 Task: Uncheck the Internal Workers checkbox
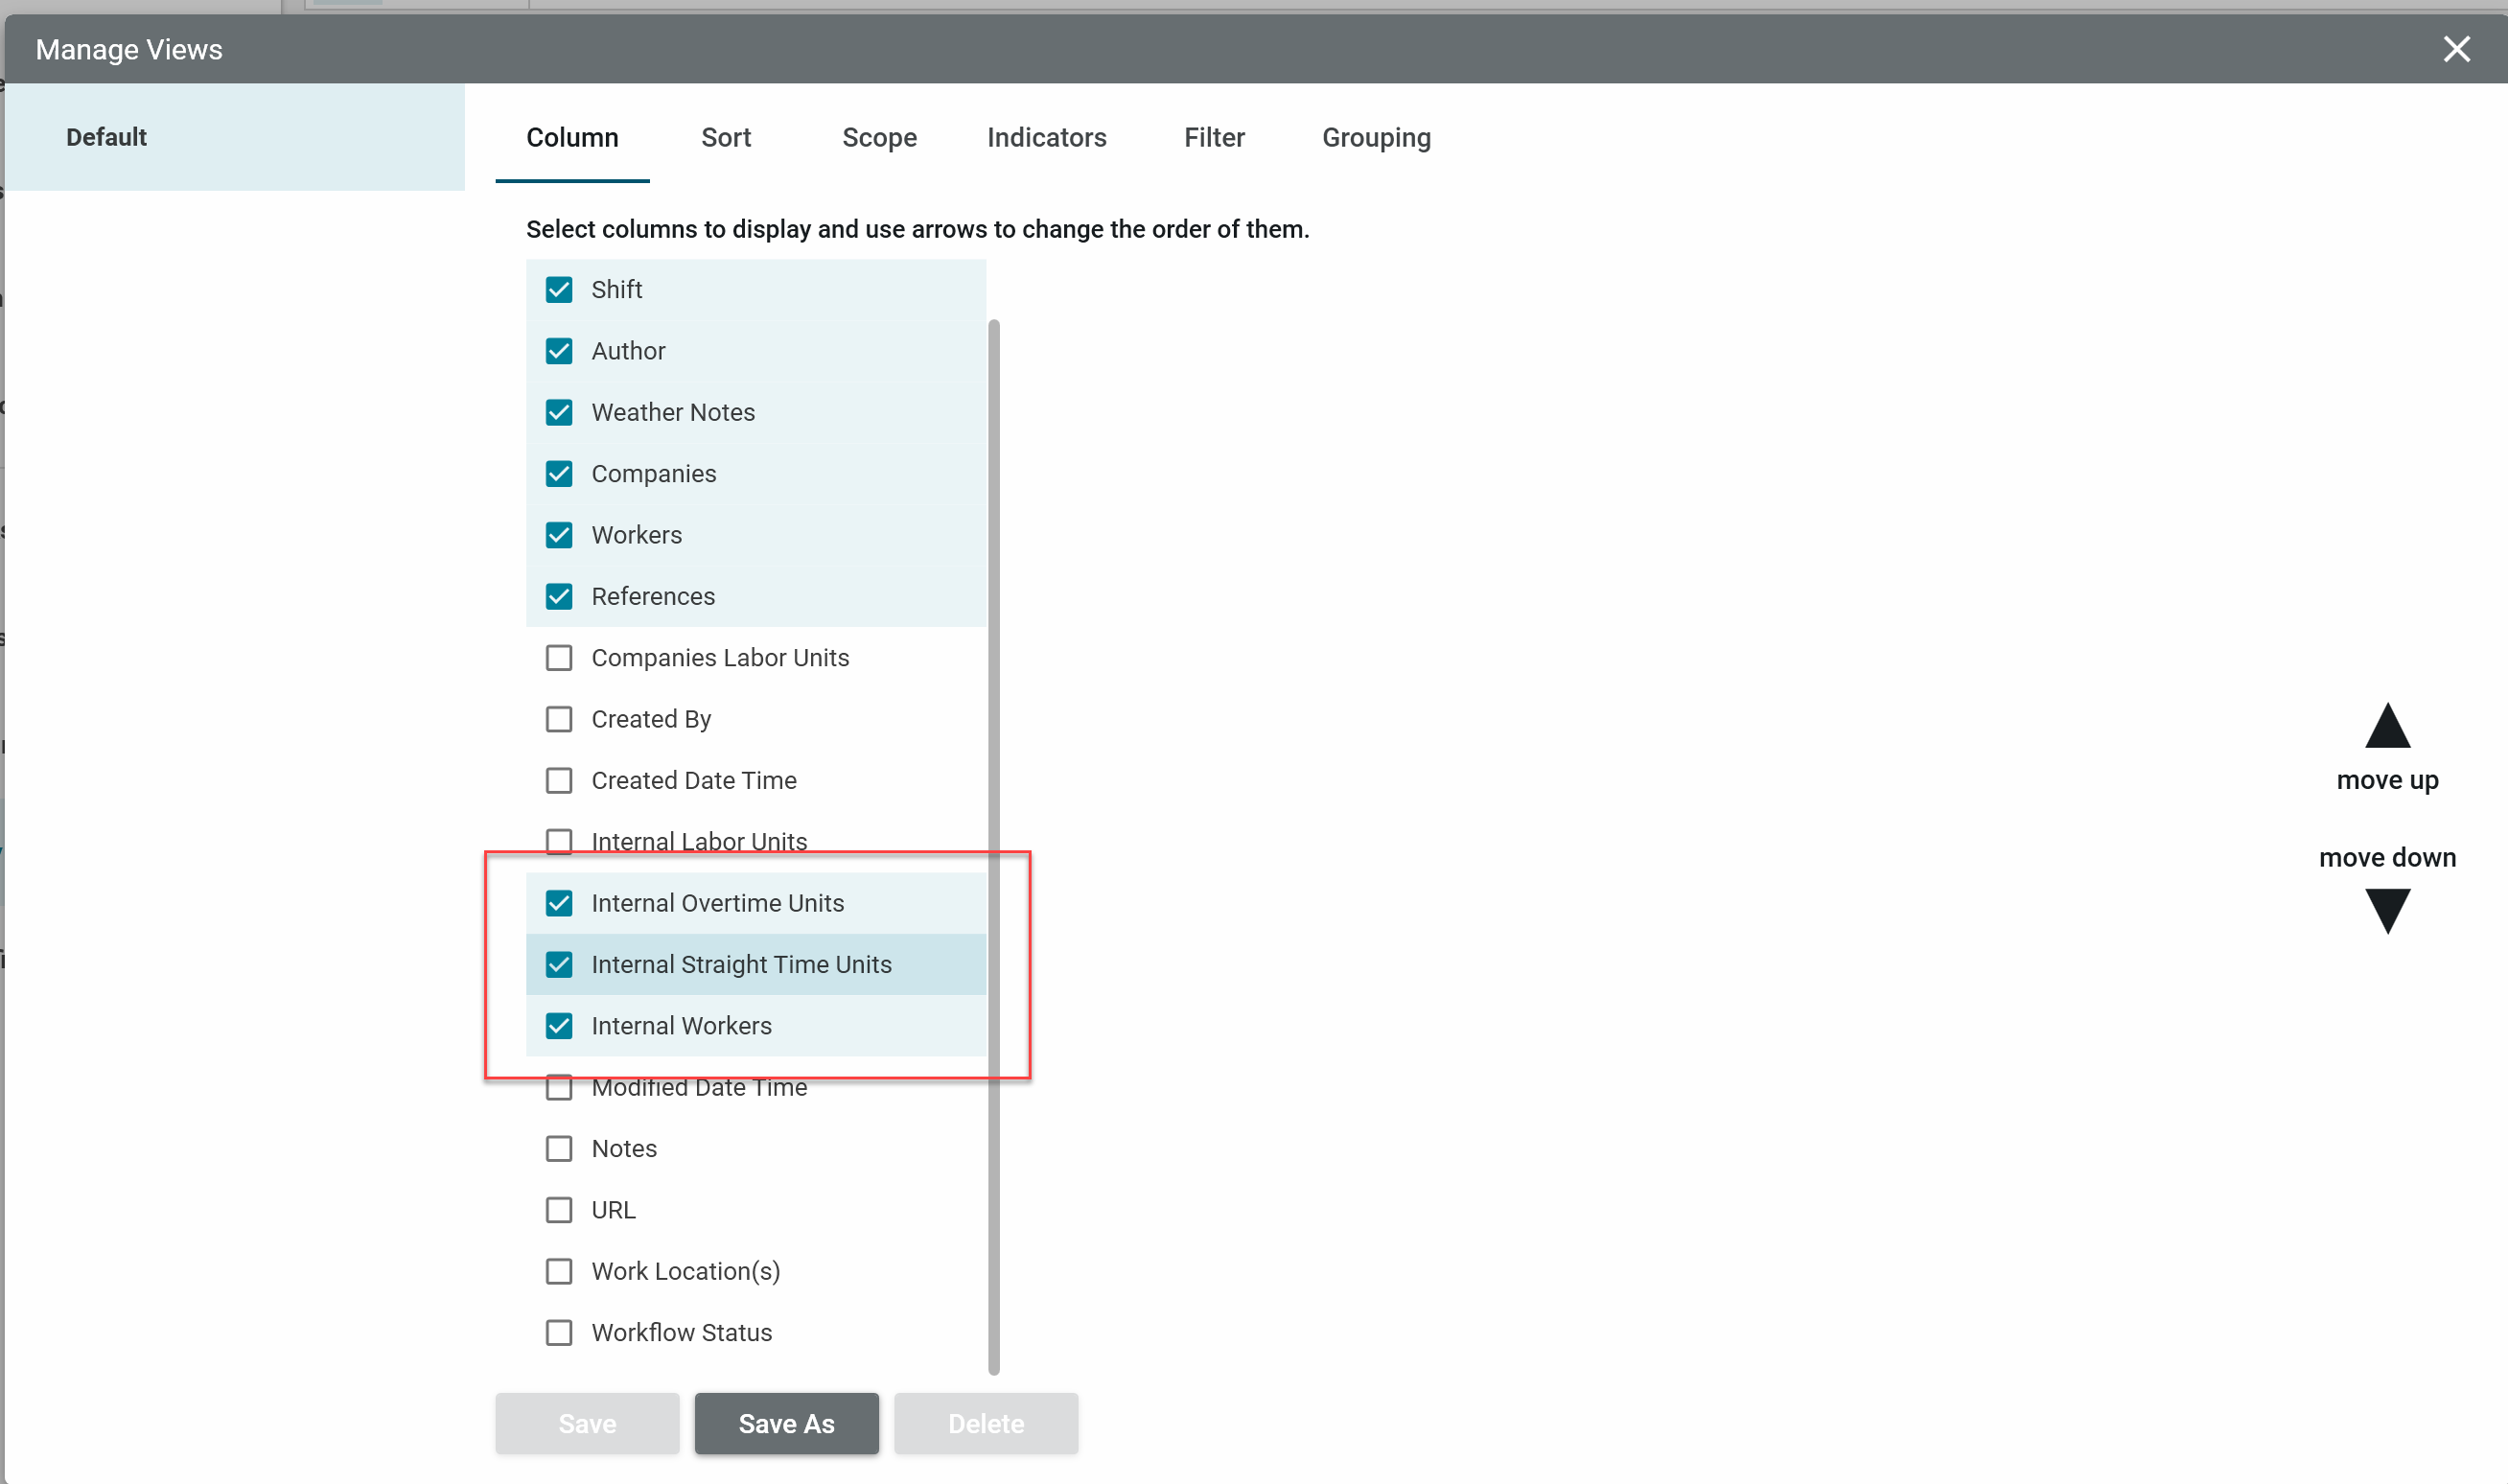coord(559,1026)
